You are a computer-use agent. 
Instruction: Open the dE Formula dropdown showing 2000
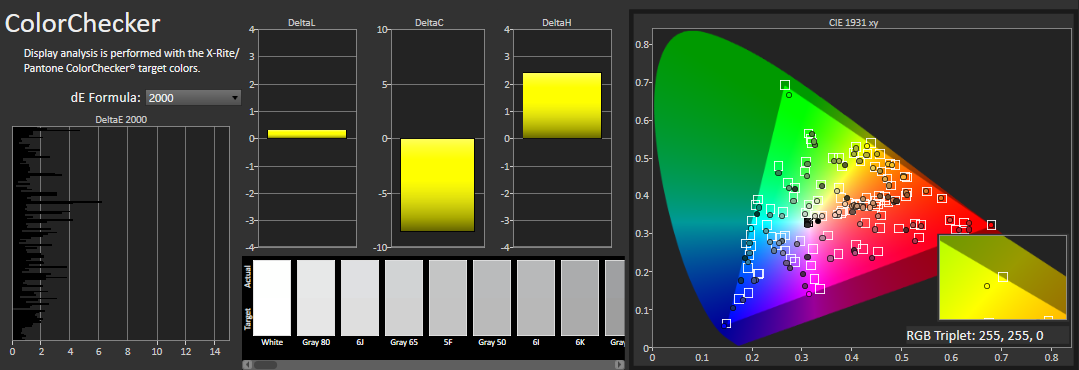click(193, 98)
